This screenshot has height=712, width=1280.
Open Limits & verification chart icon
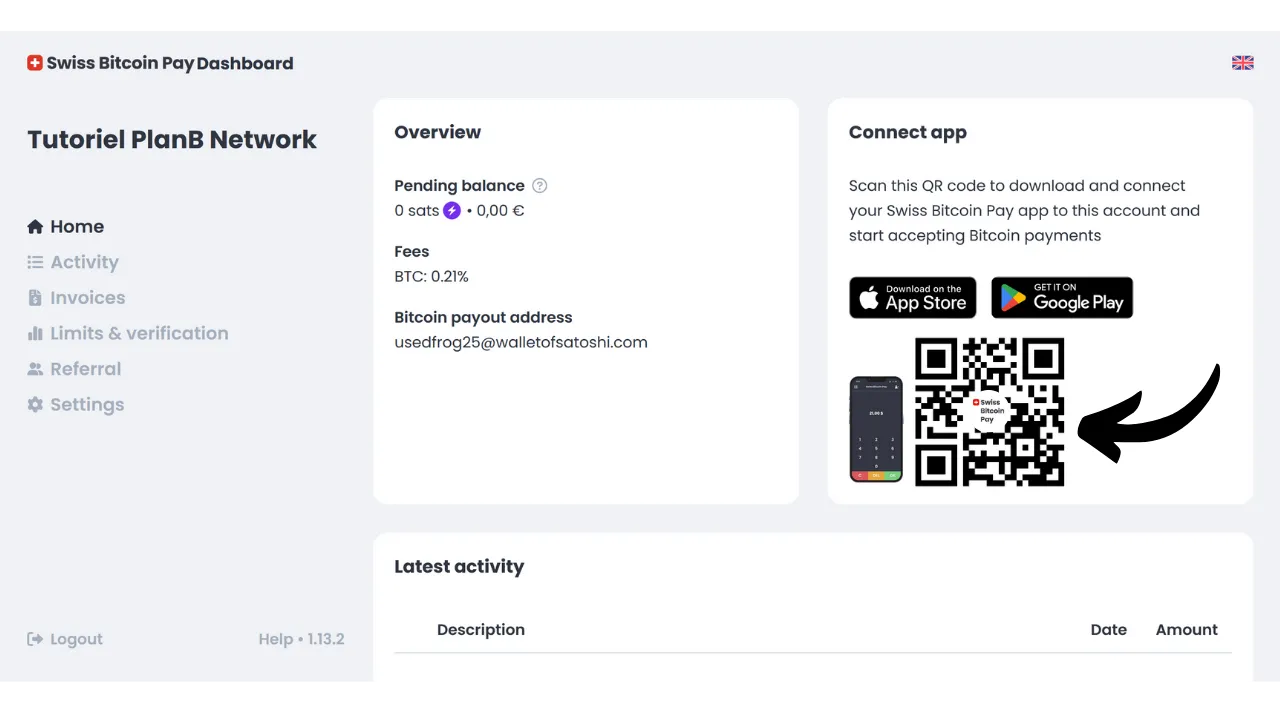(35, 333)
